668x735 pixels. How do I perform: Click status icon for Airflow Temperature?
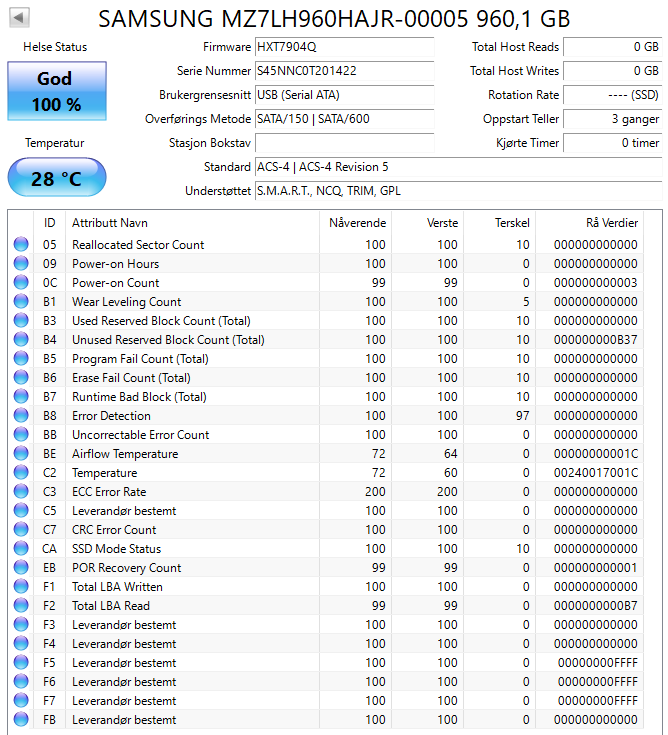point(21,453)
